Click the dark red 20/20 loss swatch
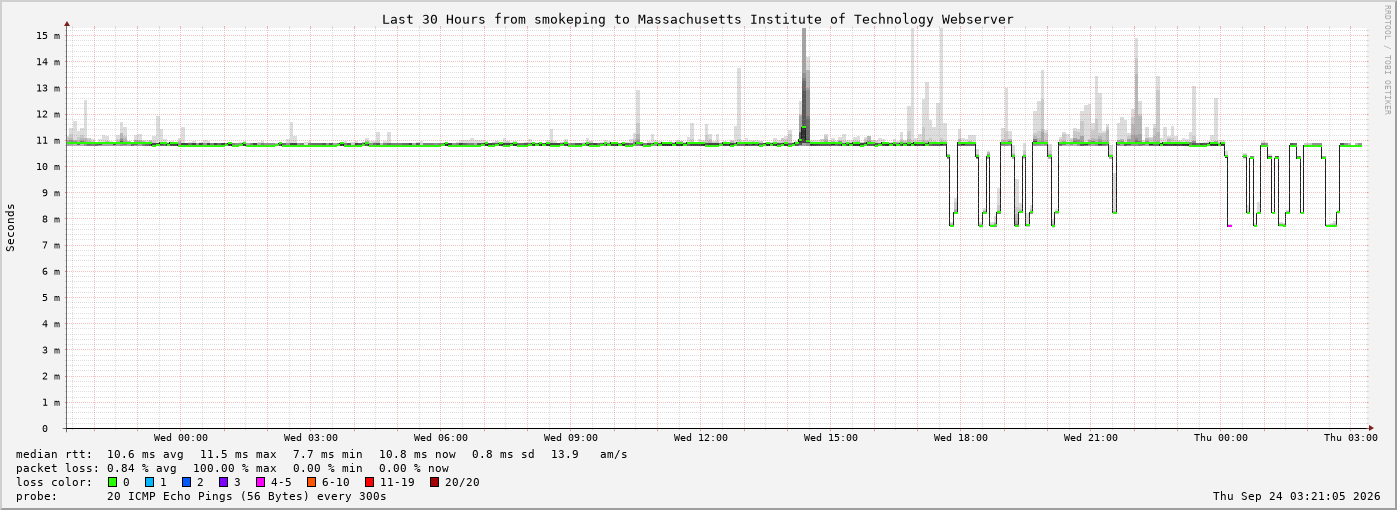Image resolution: width=1397 pixels, height=510 pixels. (435, 482)
